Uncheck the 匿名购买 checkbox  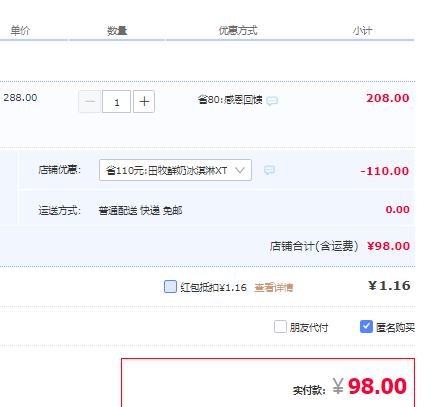(x=366, y=327)
